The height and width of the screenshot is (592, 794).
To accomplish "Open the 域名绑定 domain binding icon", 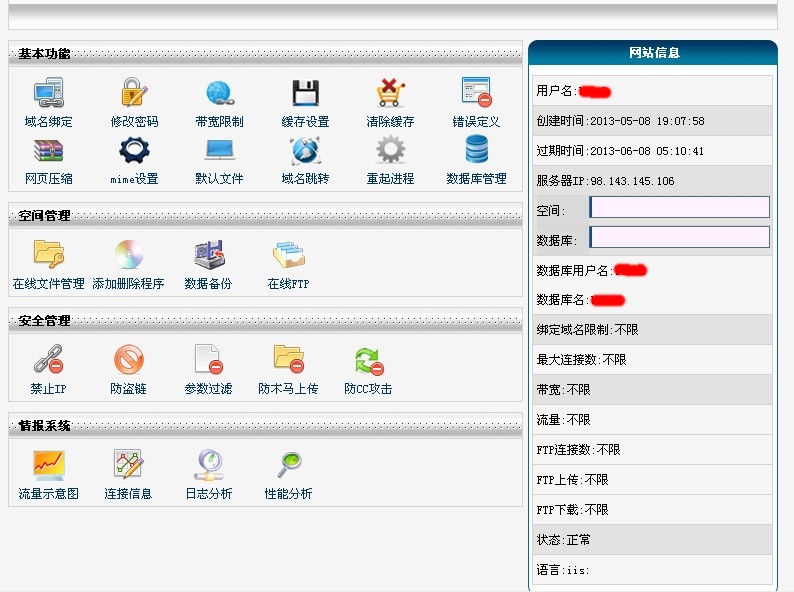I will tap(48, 93).
